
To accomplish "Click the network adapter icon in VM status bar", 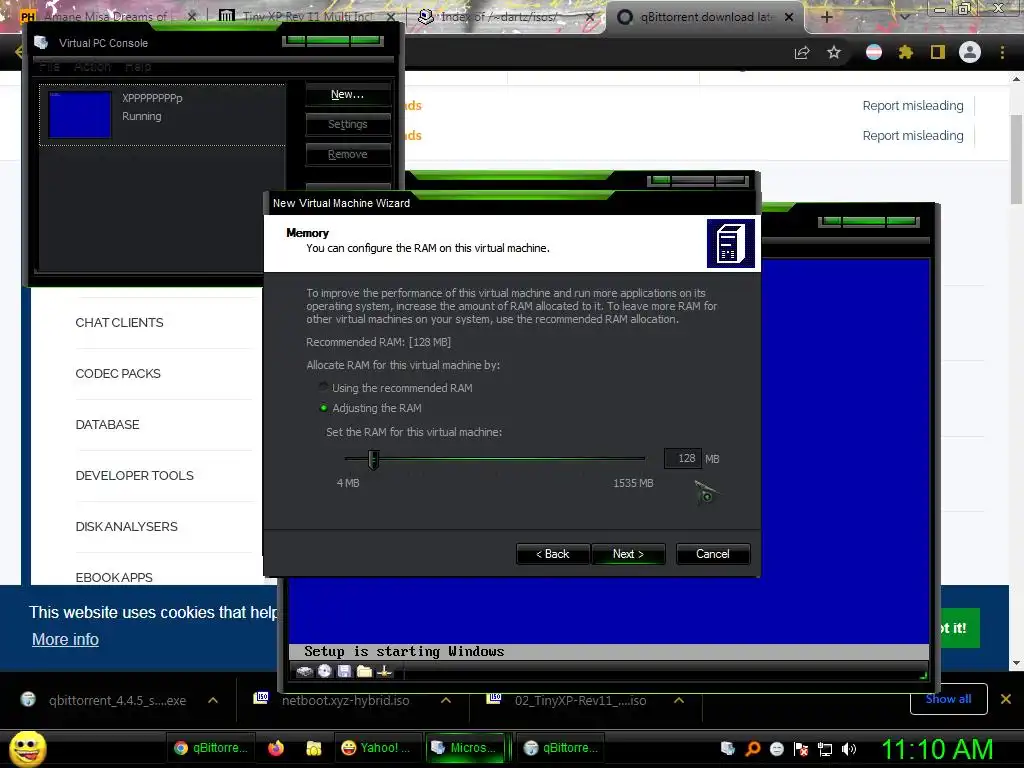I will pos(385,671).
